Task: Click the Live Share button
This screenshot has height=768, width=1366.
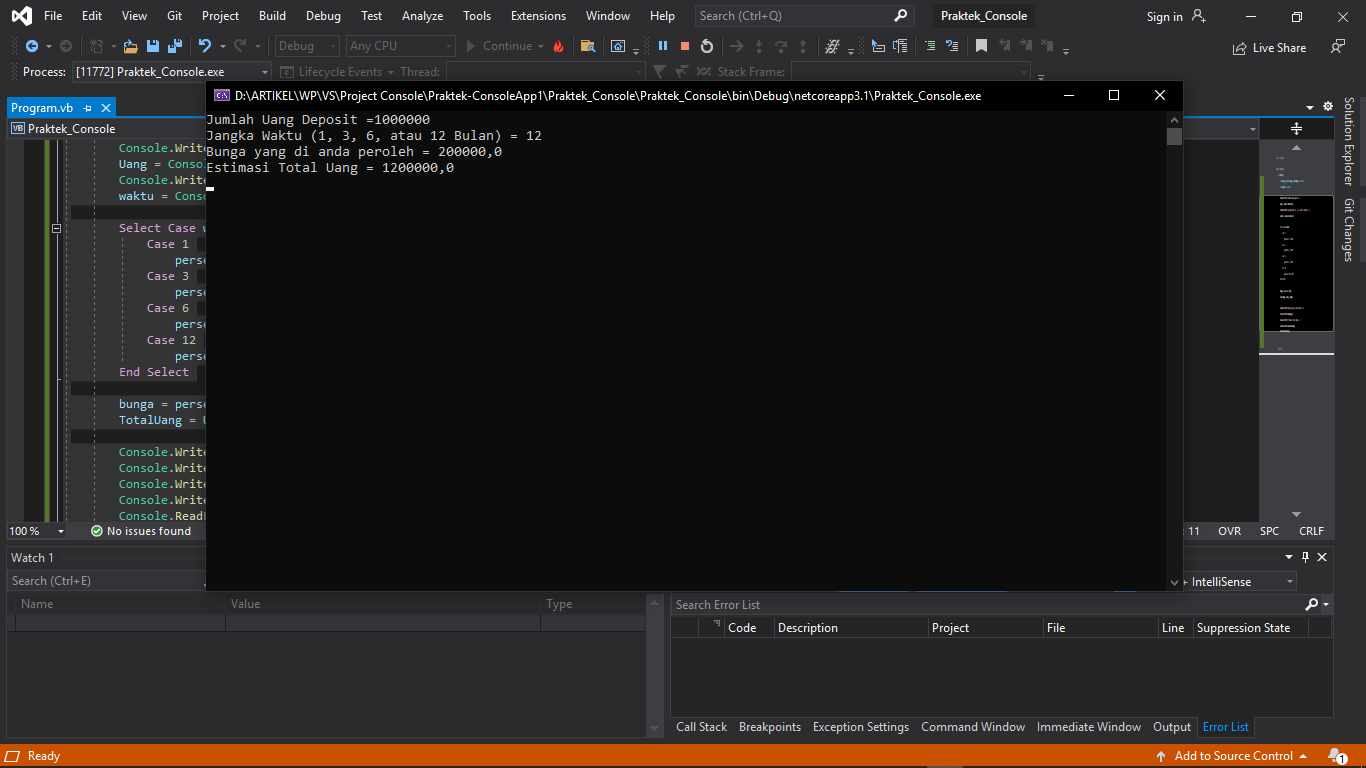Action: click(1270, 47)
